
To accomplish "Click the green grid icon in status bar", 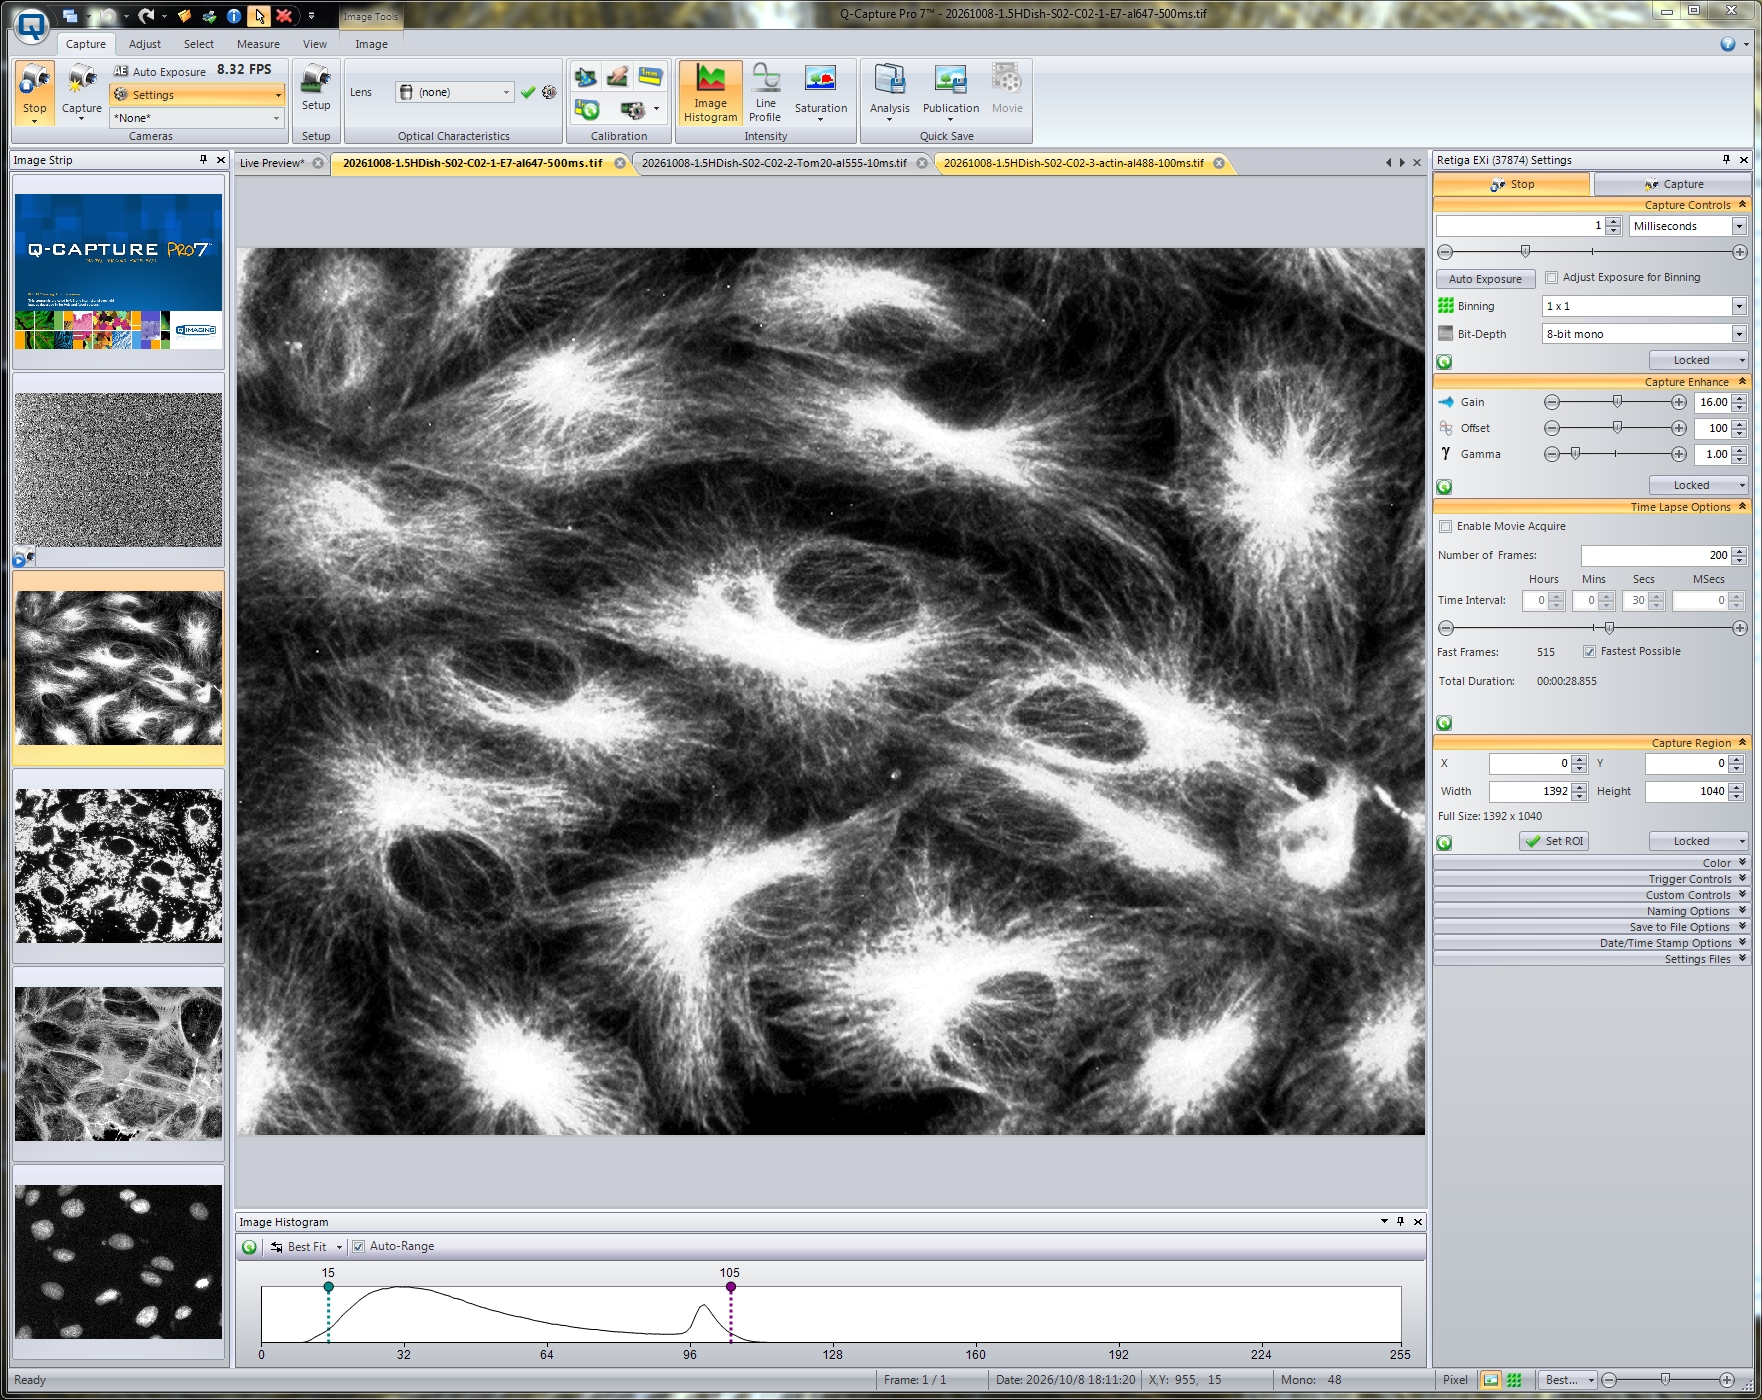I will pyautogui.click(x=1514, y=1380).
